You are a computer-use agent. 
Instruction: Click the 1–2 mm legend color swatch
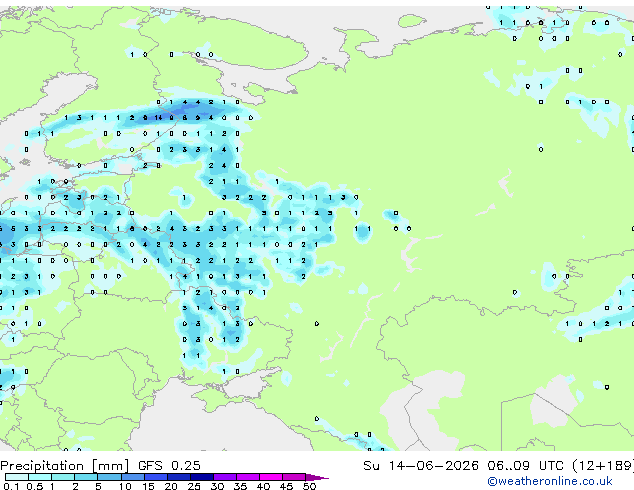point(63,477)
